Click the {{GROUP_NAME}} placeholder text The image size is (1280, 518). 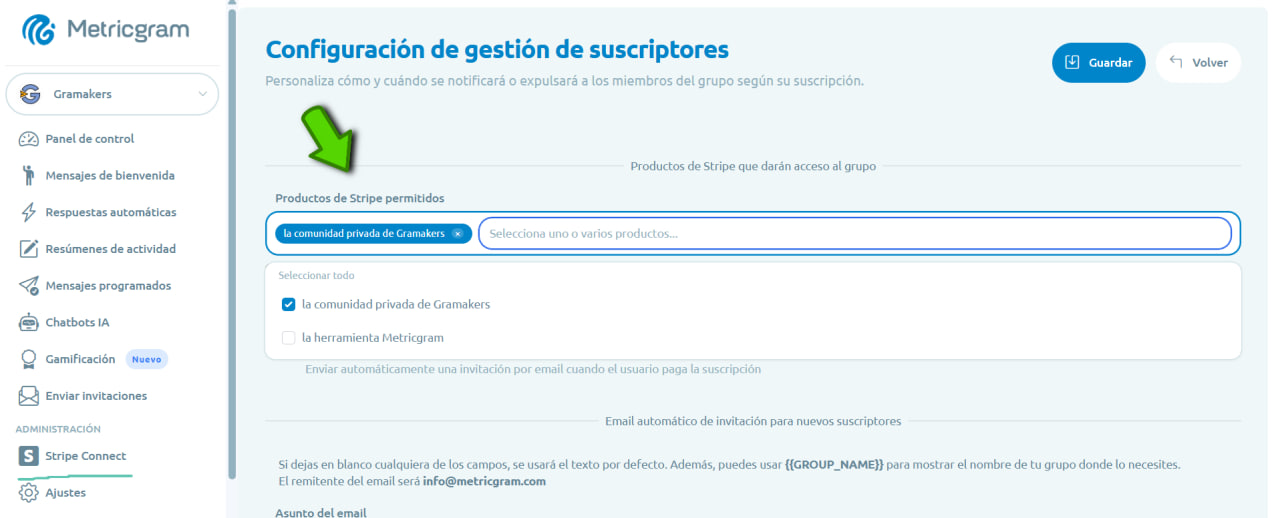pos(834,465)
